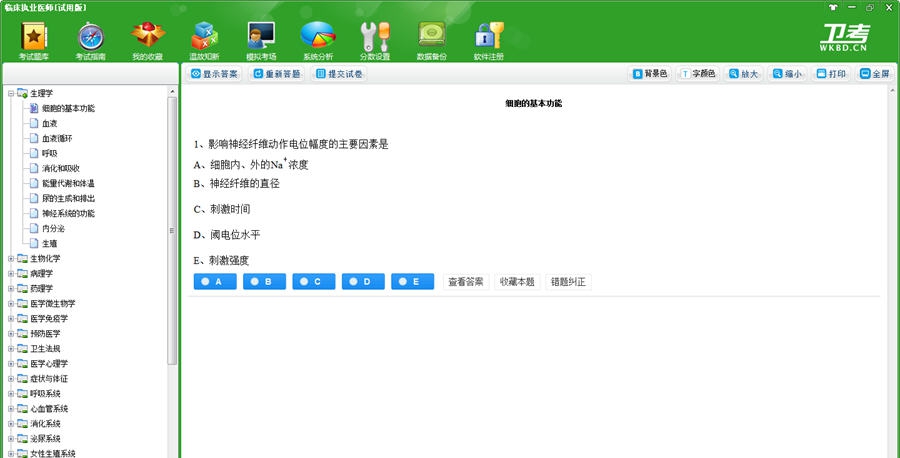This screenshot has width=900, height=458.
Task: Expand the 预防医学 tree node
Action: point(11,333)
